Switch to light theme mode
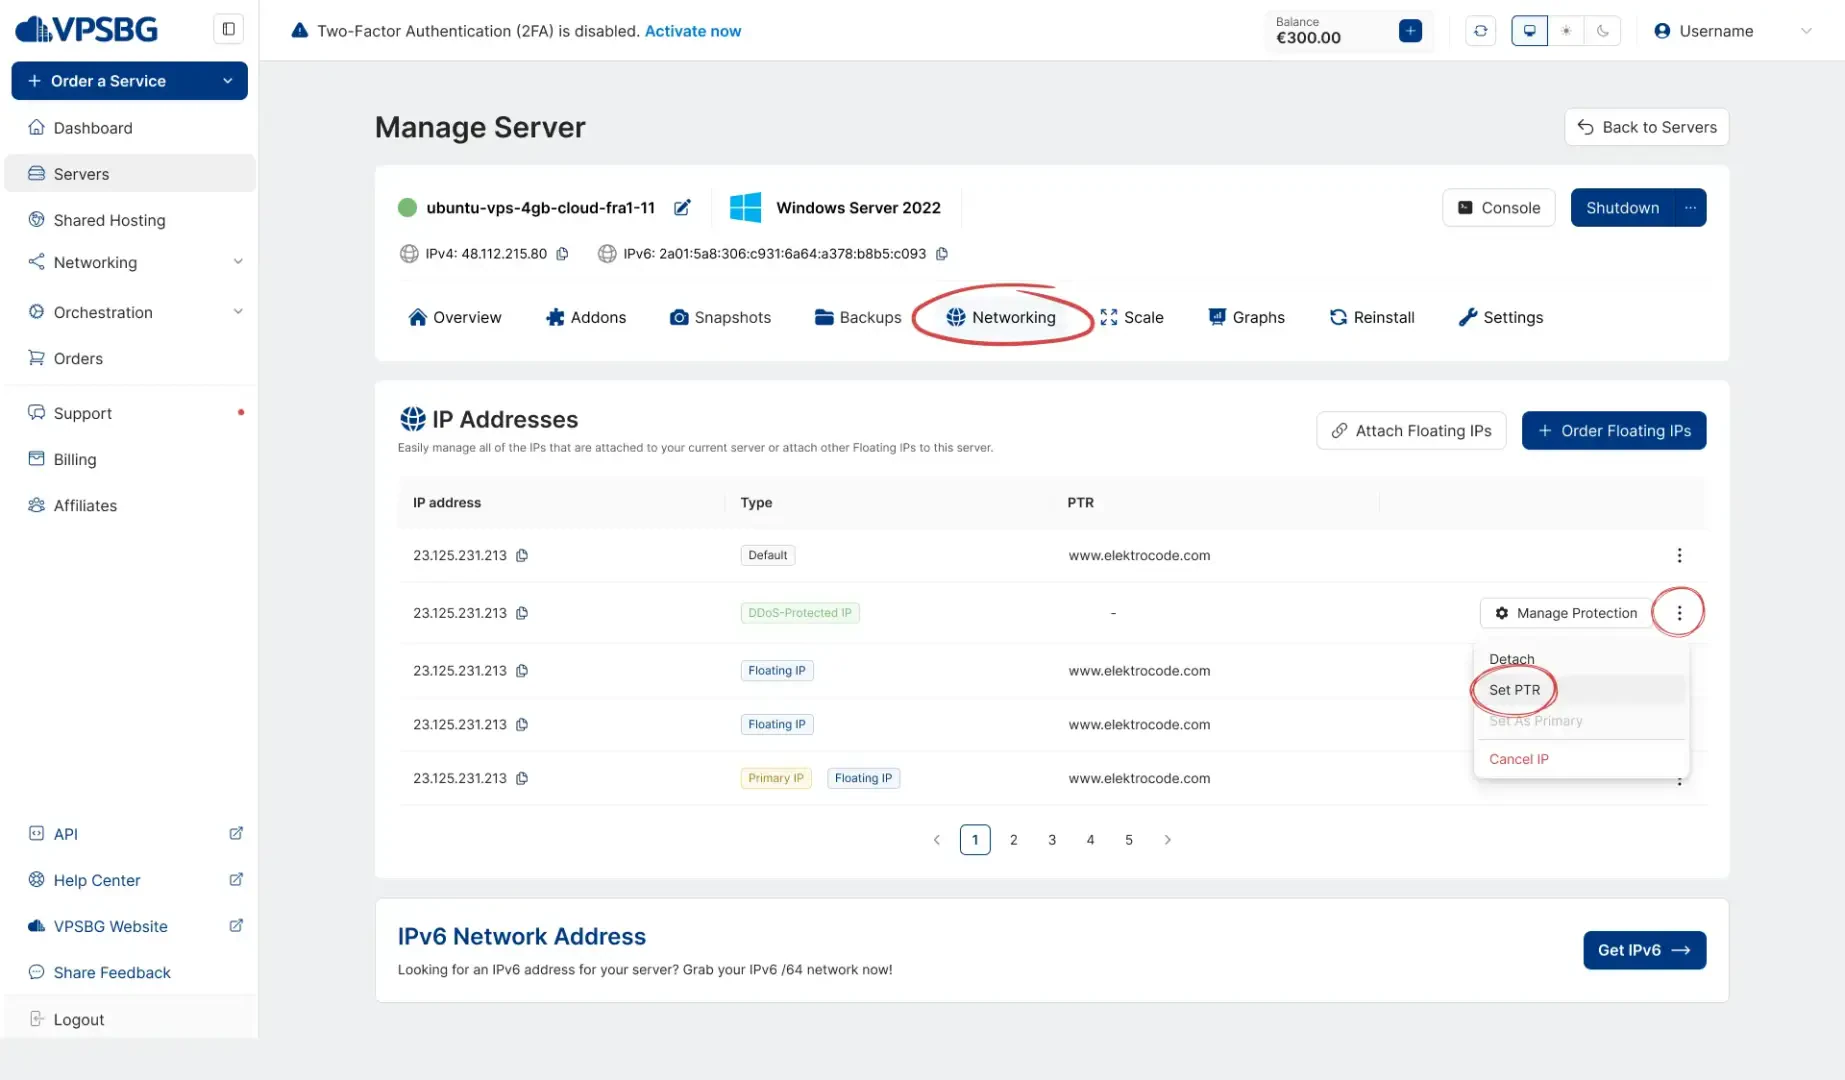Screen dimensions: 1845x1080 click(1566, 31)
